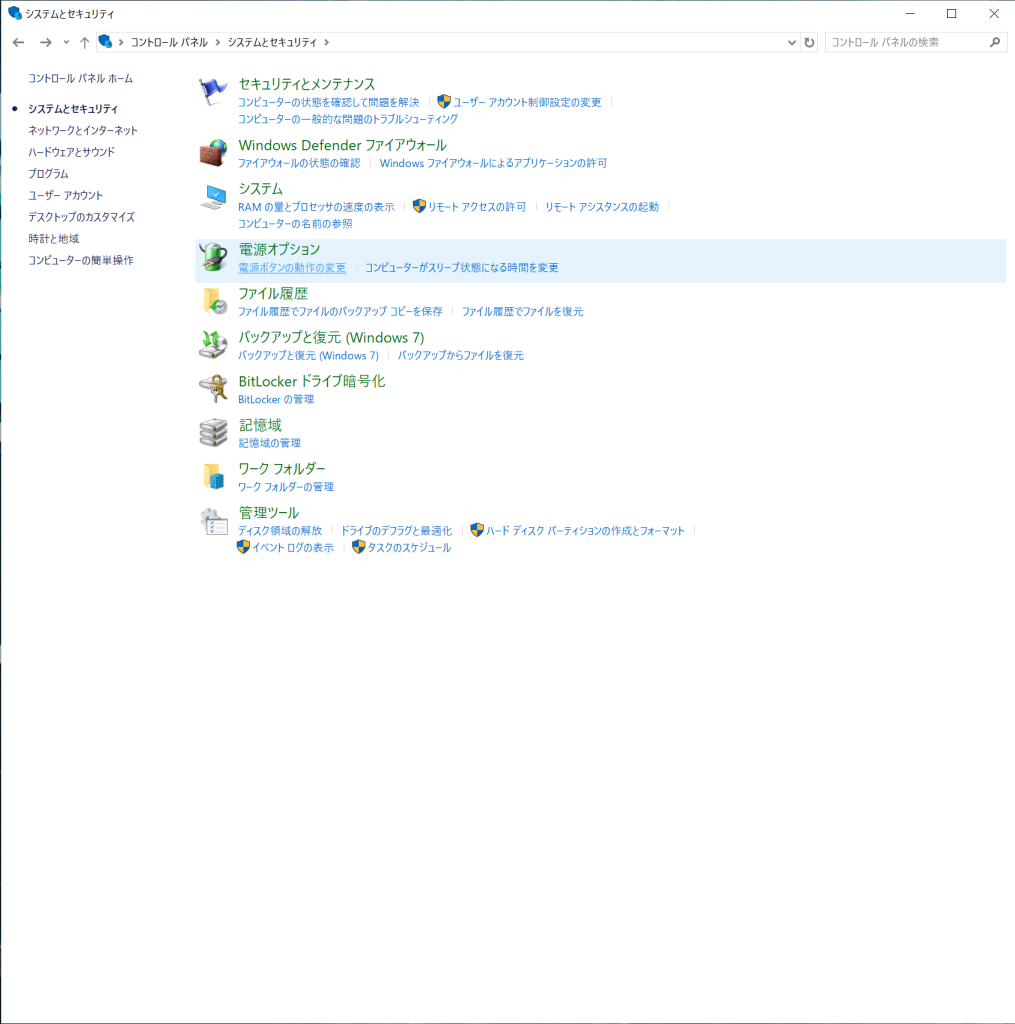Click the ワーク フォルダー icon

click(x=213, y=477)
